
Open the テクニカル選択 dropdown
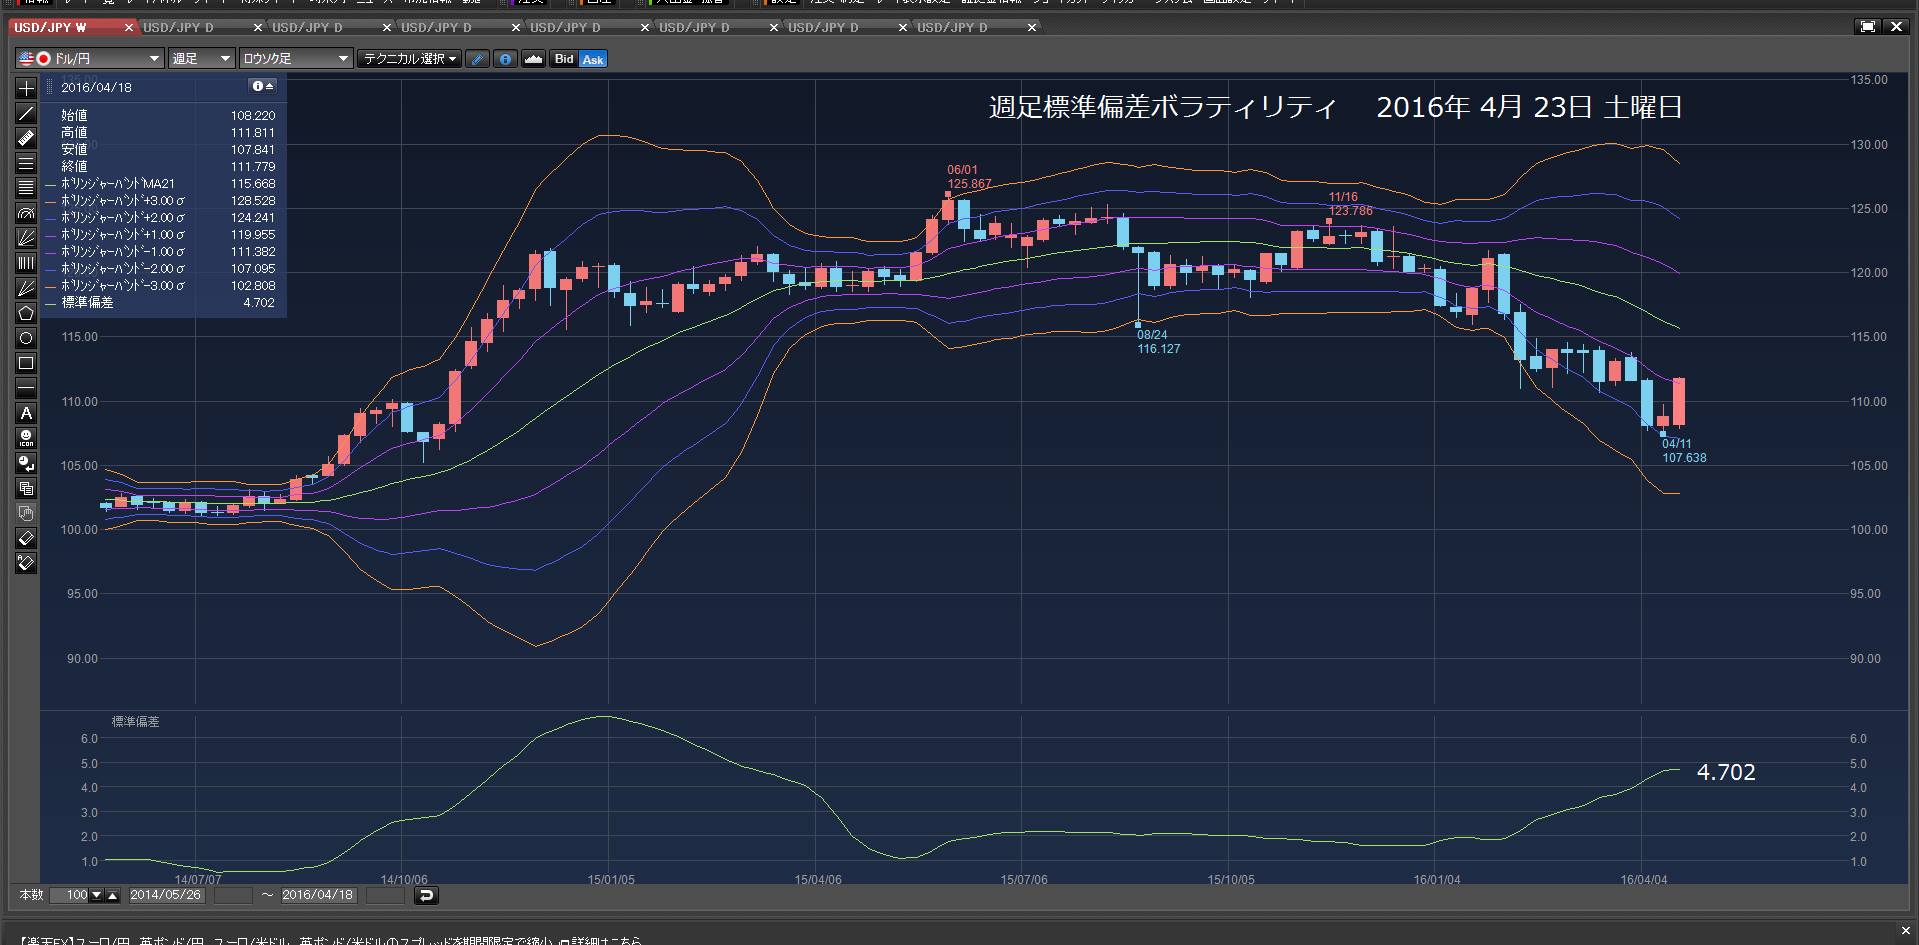click(410, 59)
